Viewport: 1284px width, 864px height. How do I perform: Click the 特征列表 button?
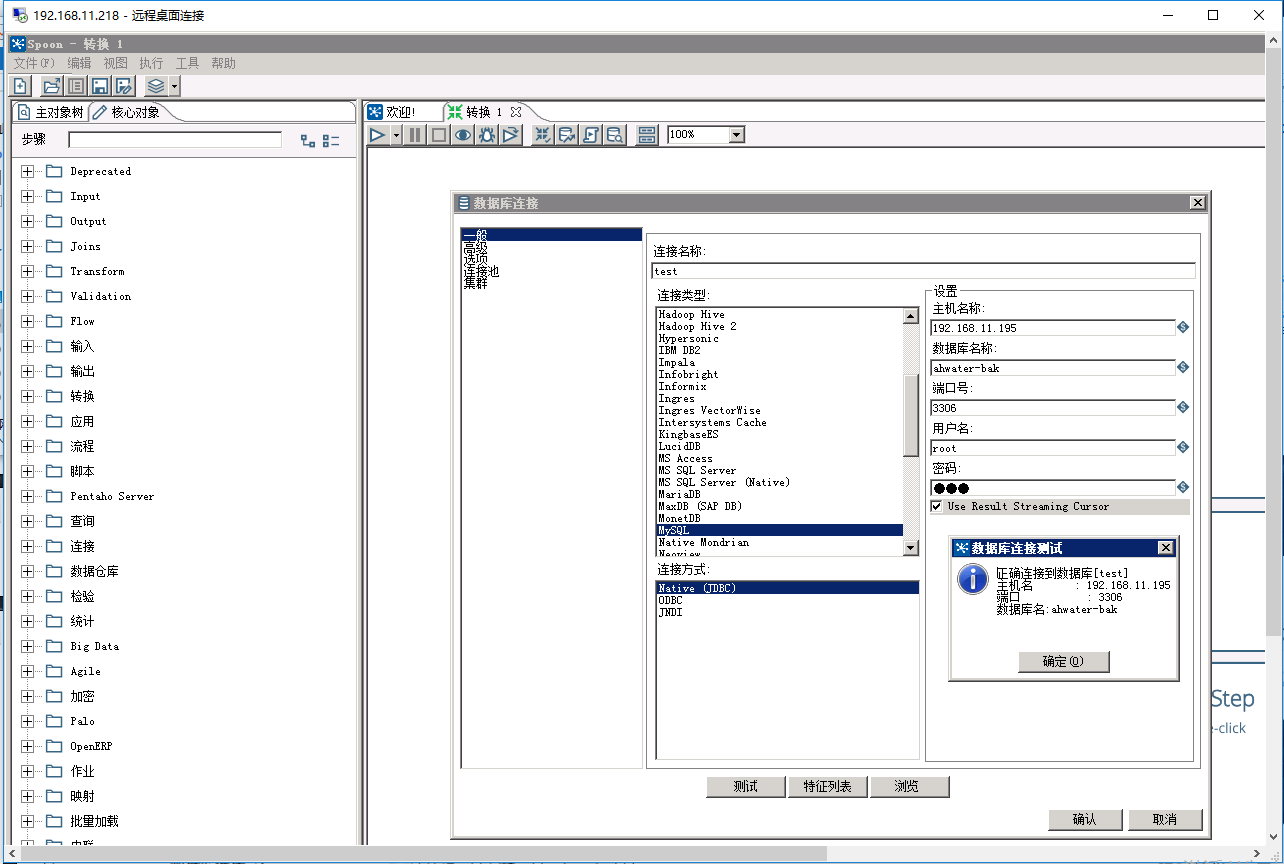[827, 787]
